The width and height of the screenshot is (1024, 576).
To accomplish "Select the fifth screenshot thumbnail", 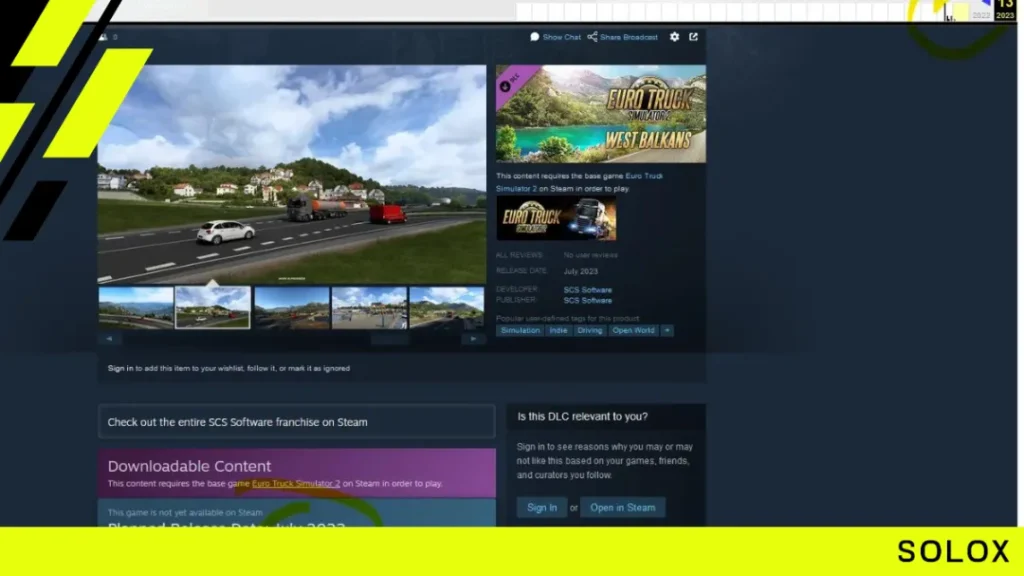I will click(447, 308).
